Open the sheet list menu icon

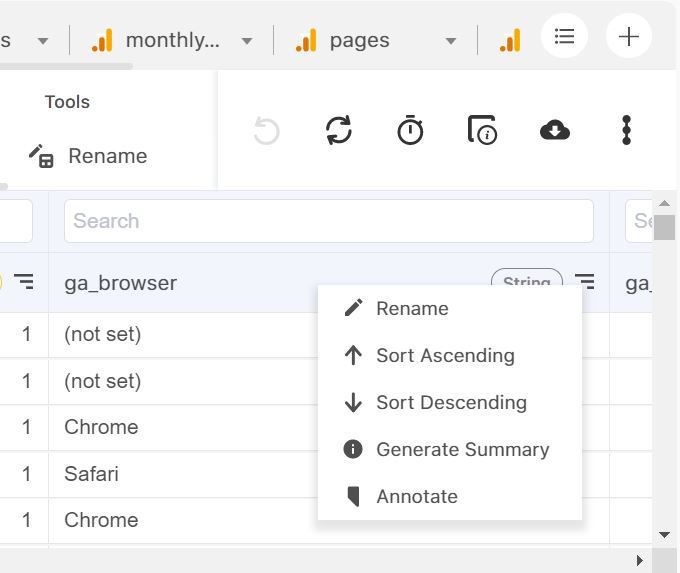click(x=564, y=36)
